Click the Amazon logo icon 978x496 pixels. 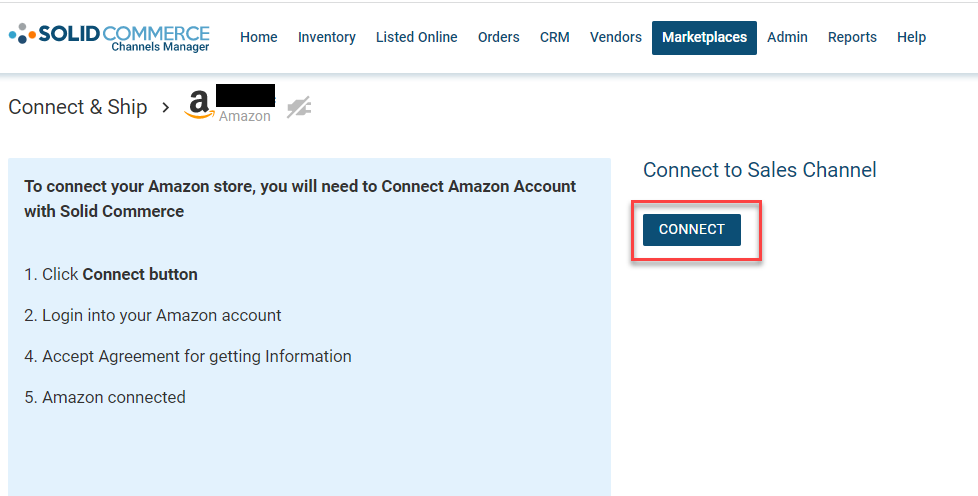(199, 105)
